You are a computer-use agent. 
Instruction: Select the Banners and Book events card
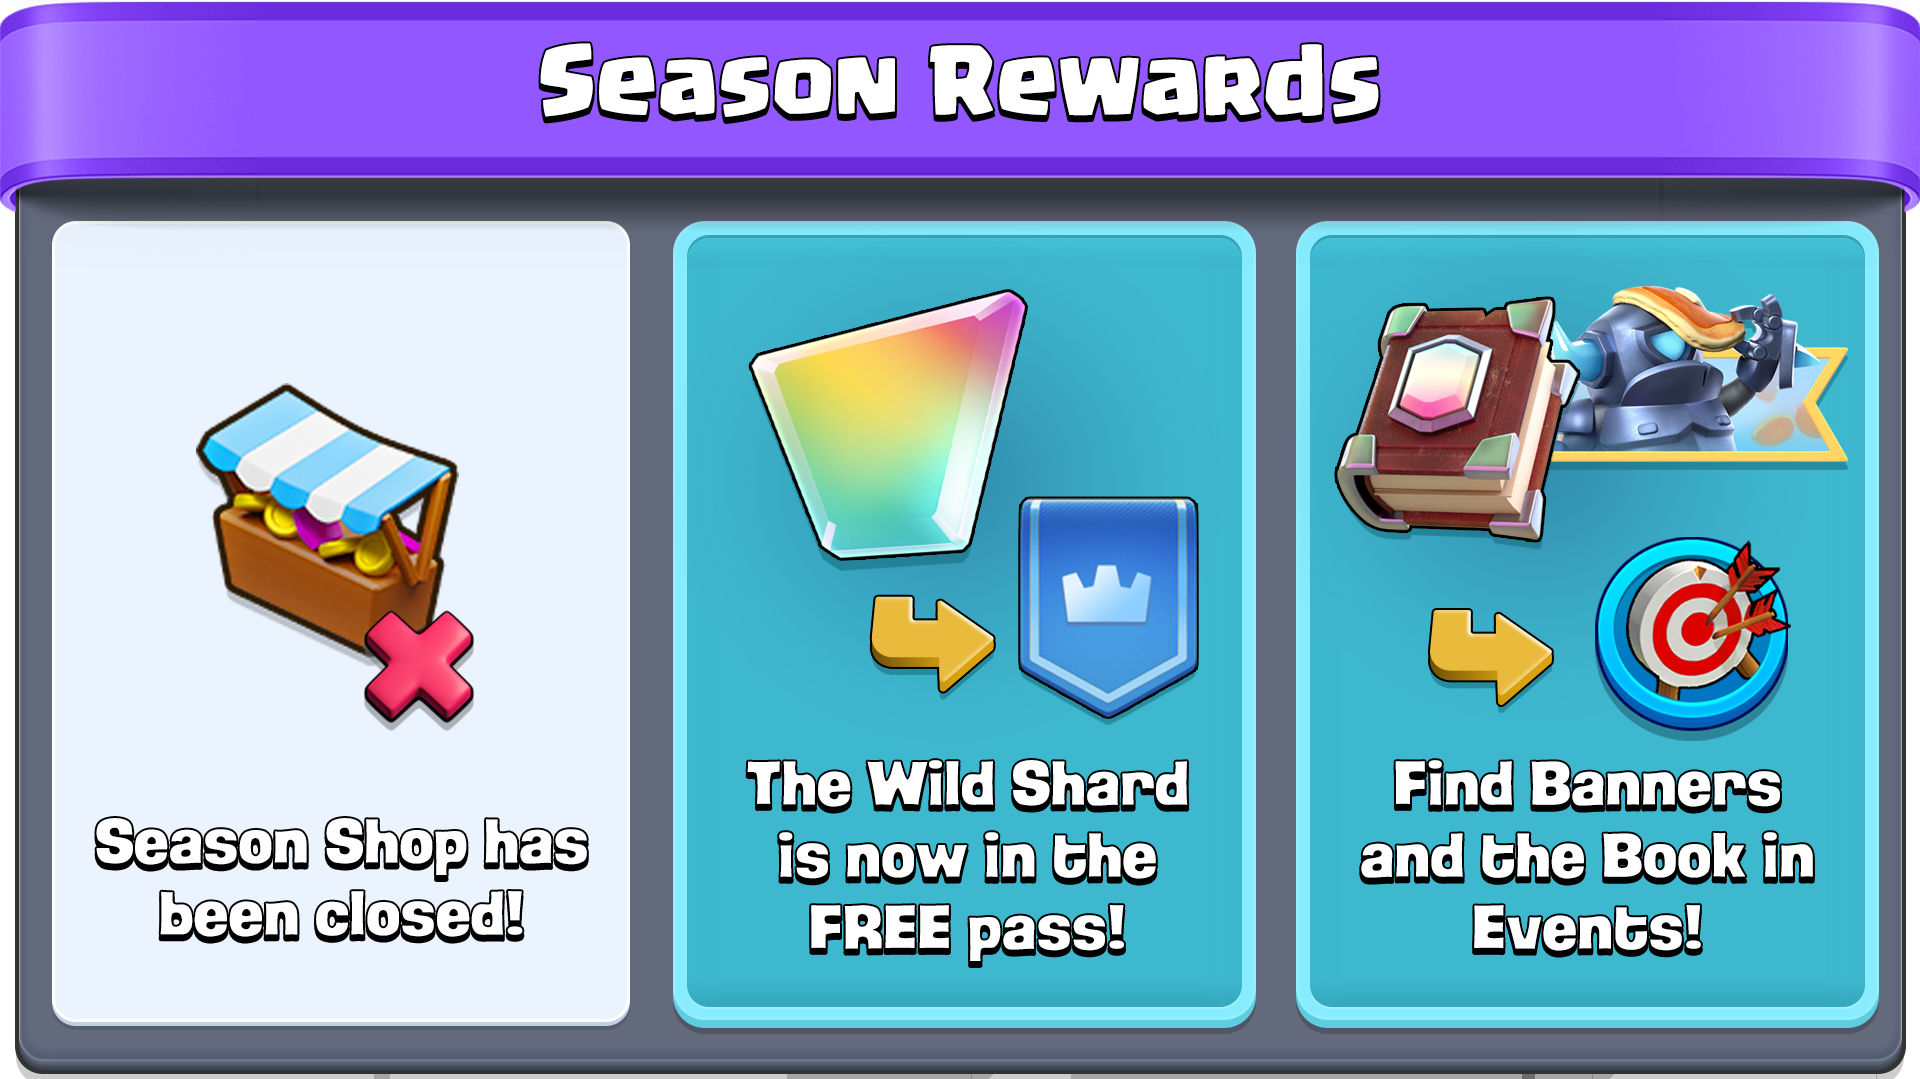(x=1587, y=623)
